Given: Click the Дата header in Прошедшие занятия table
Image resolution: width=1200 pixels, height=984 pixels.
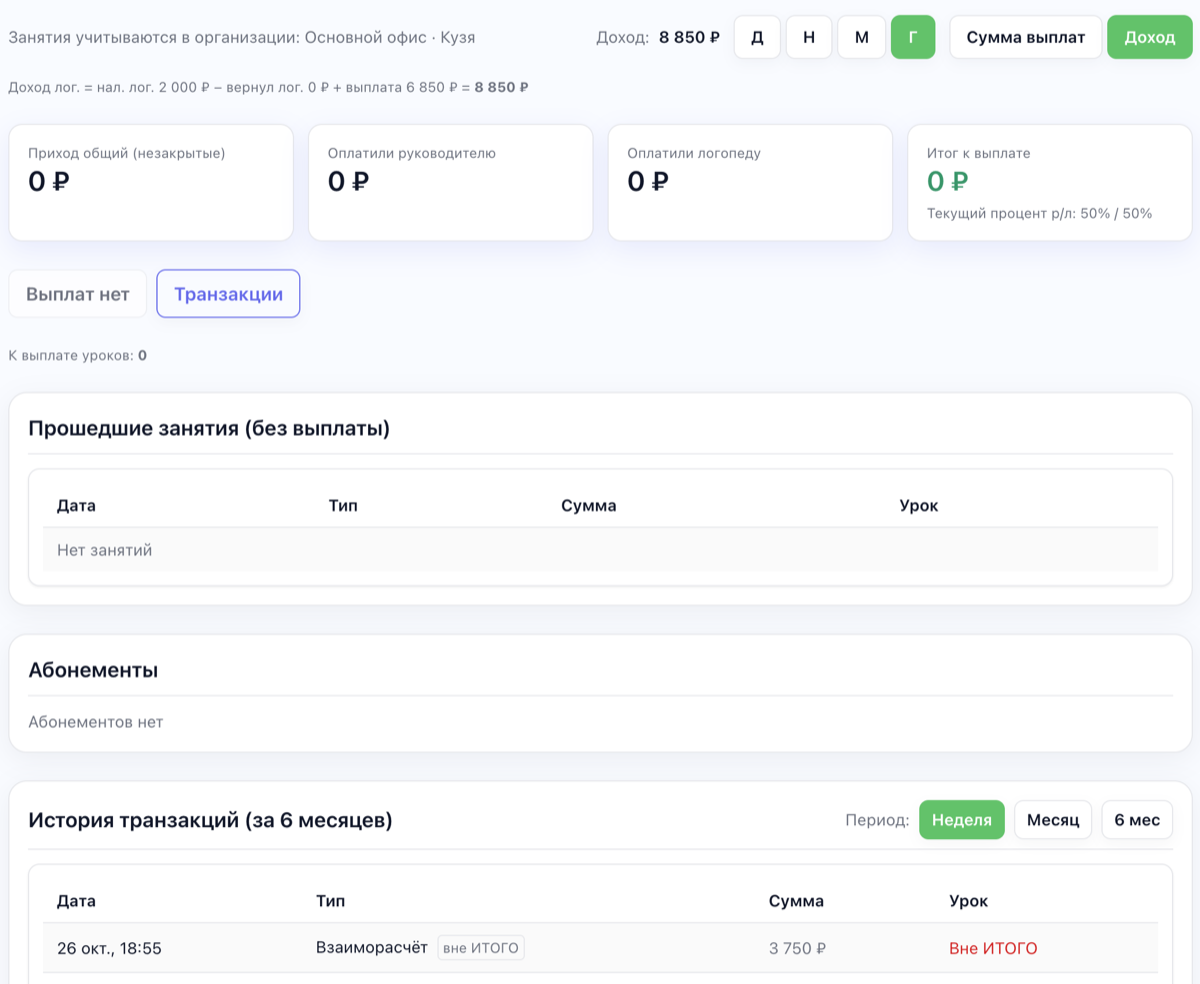Looking at the screenshot, I should [76, 505].
